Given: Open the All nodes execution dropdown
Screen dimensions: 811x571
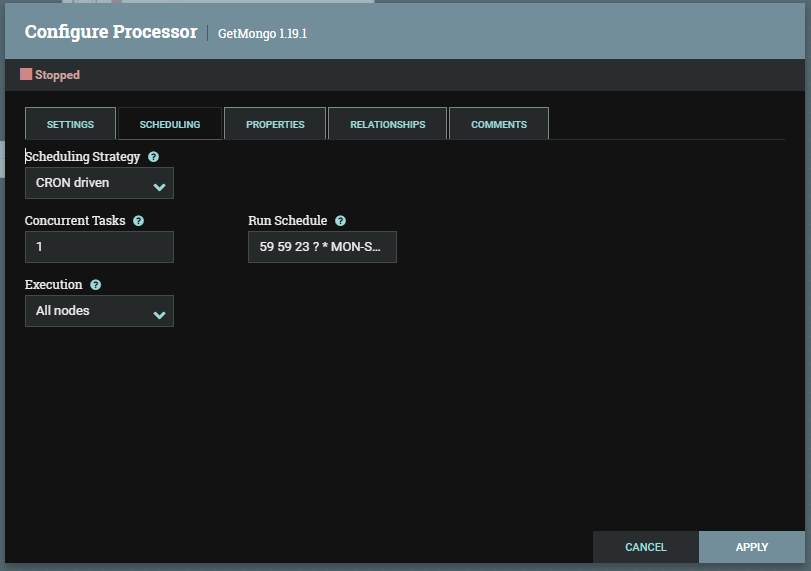Looking at the screenshot, I should click(99, 311).
